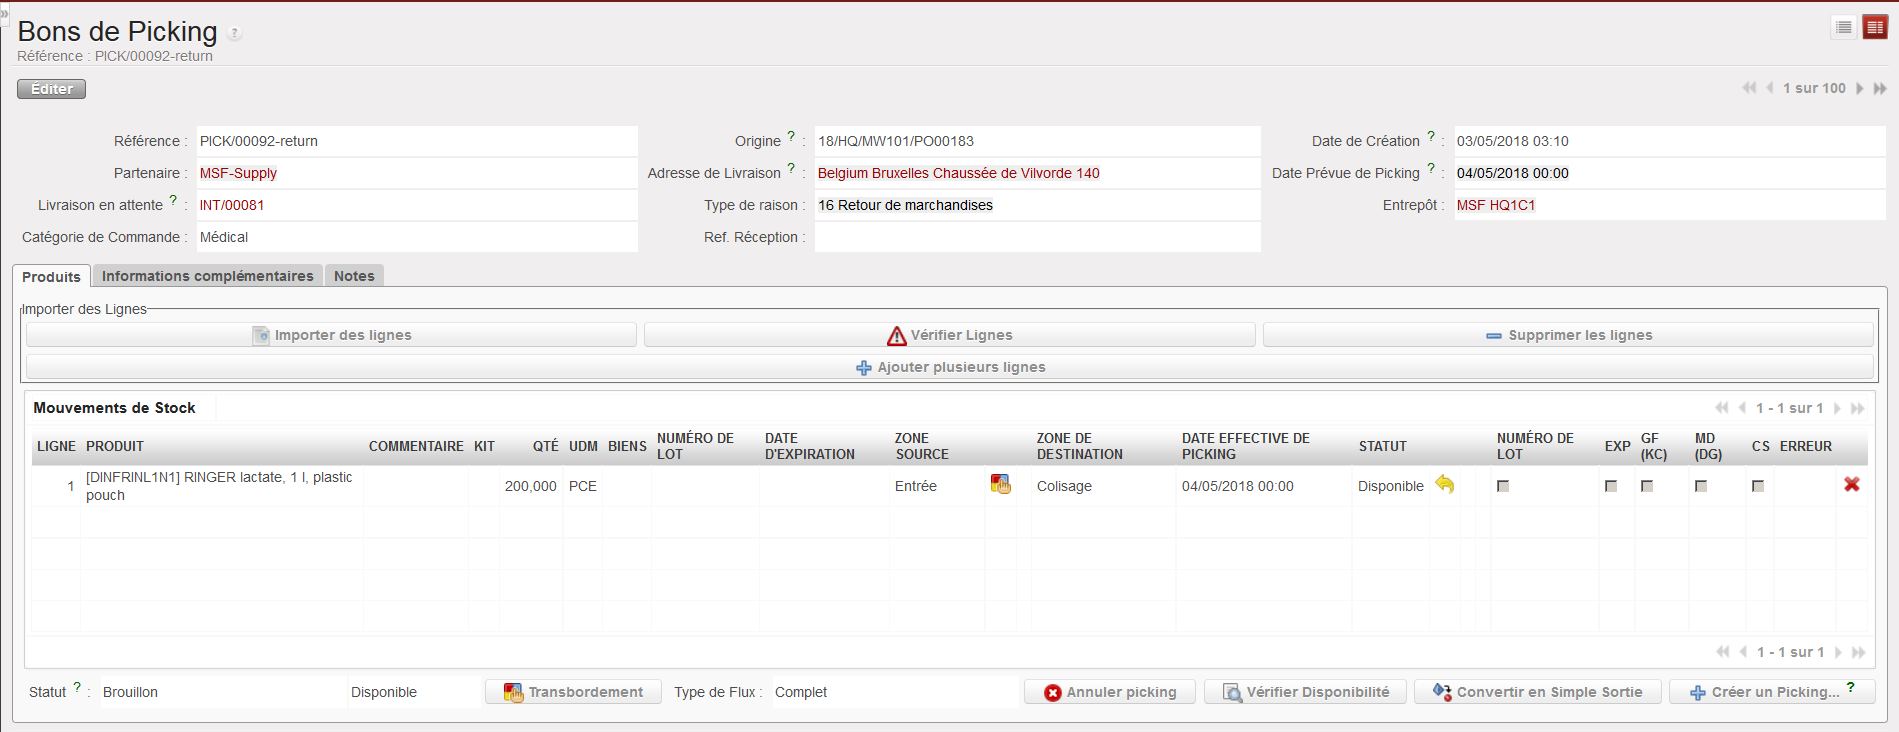Click Ajouter plusieurs lignes button
Image resolution: width=1899 pixels, height=732 pixels.
pos(950,367)
